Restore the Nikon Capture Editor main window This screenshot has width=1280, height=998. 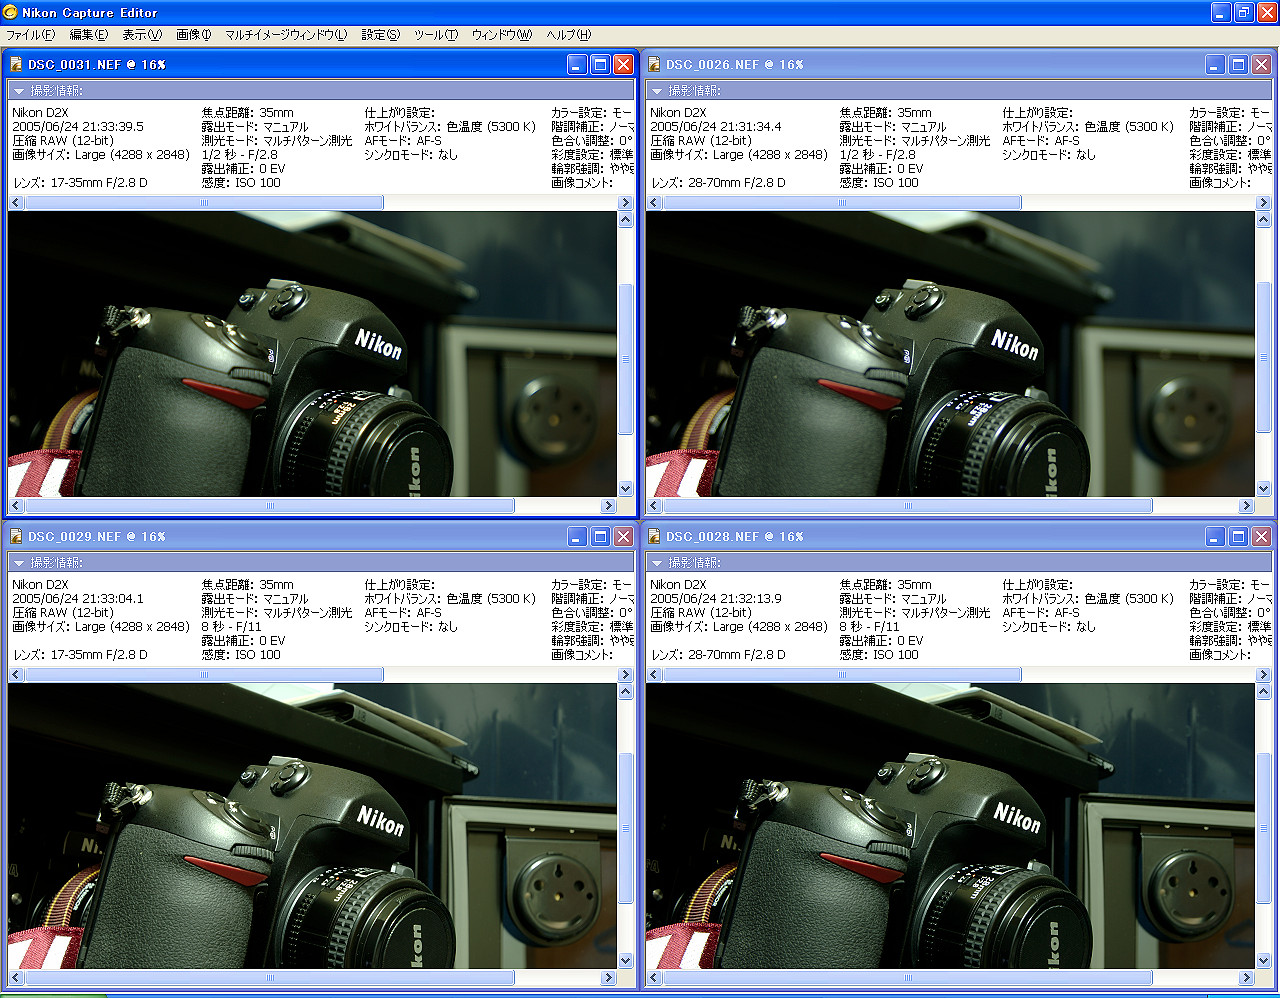(x=1244, y=12)
